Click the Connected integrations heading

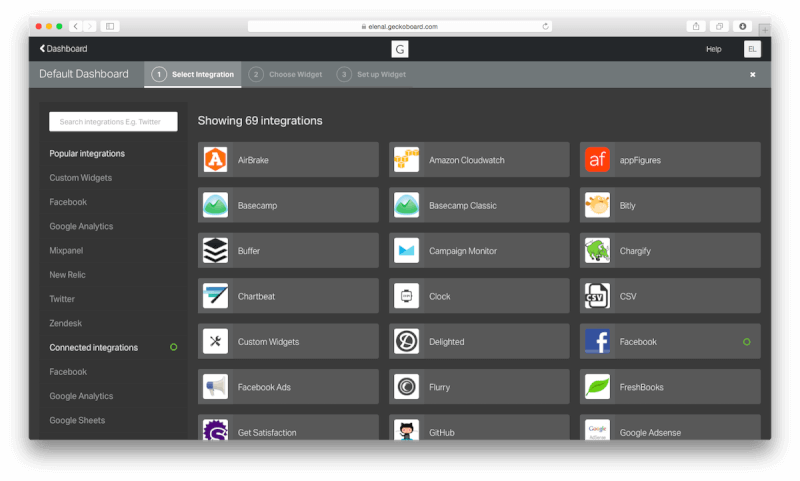[x=93, y=347]
